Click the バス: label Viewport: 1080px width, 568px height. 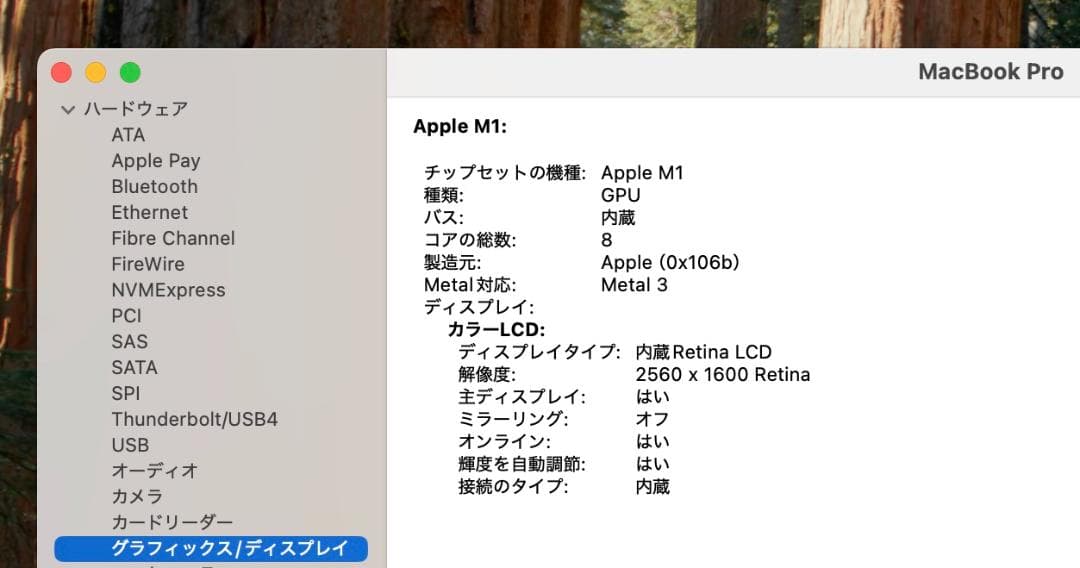coord(444,218)
